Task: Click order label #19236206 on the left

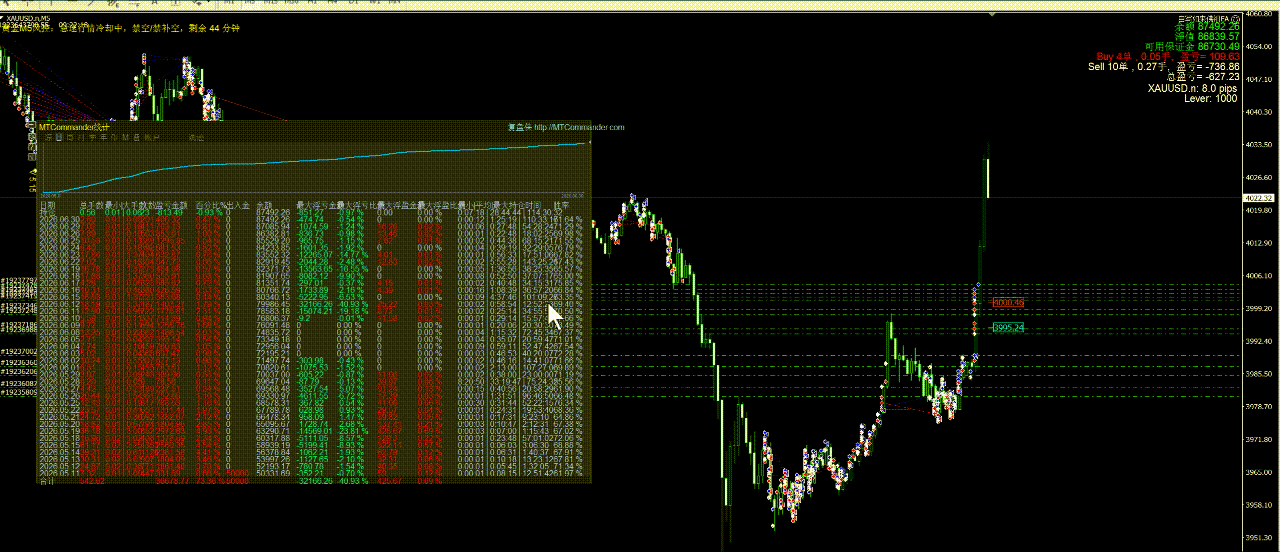Action: [19, 371]
